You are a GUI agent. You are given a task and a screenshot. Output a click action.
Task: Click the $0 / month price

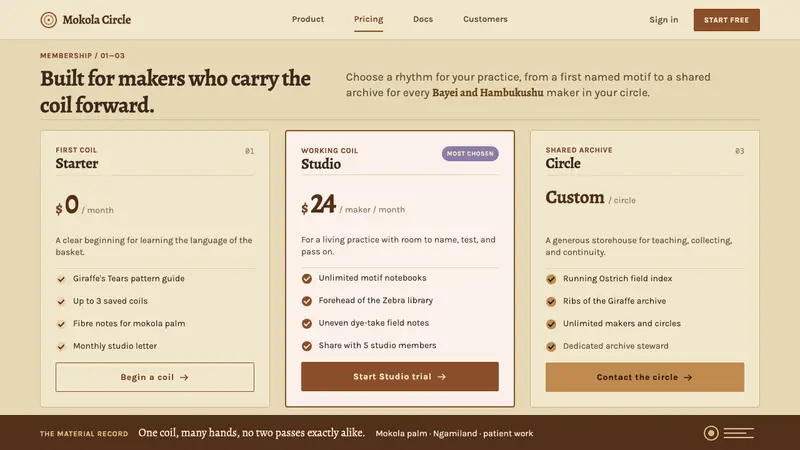[x=85, y=205]
